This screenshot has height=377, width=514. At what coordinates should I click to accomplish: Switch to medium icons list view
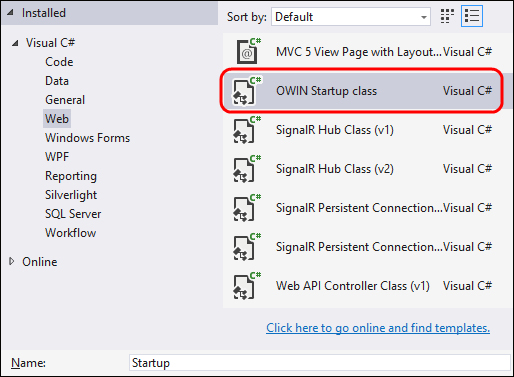[472, 16]
